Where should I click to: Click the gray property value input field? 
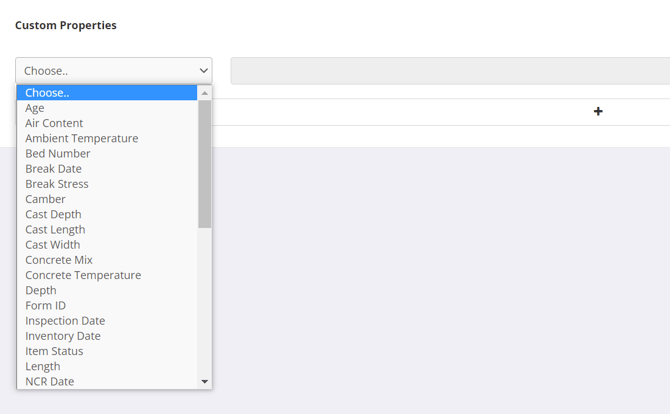450,71
